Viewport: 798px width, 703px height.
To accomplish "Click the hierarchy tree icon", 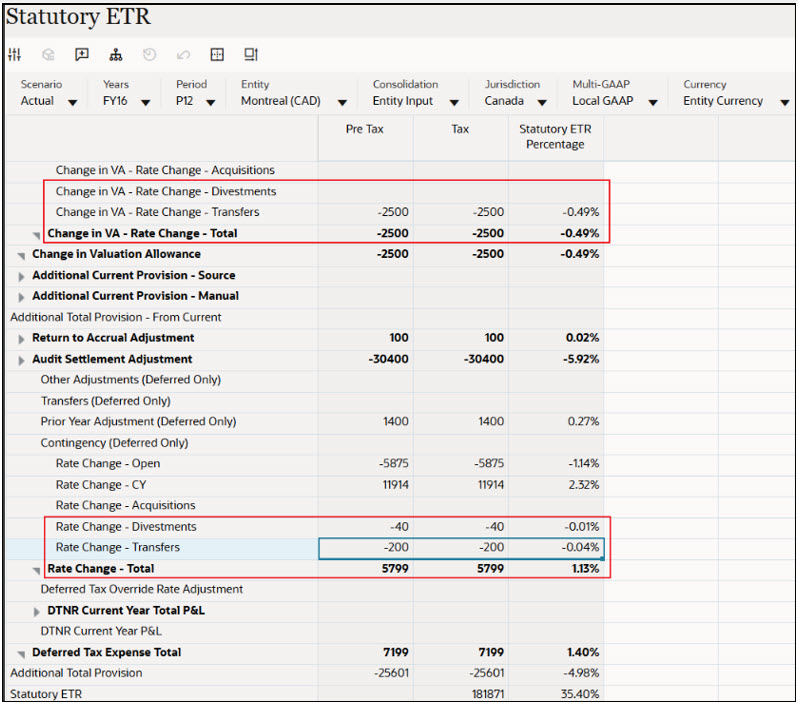I will pos(116,54).
